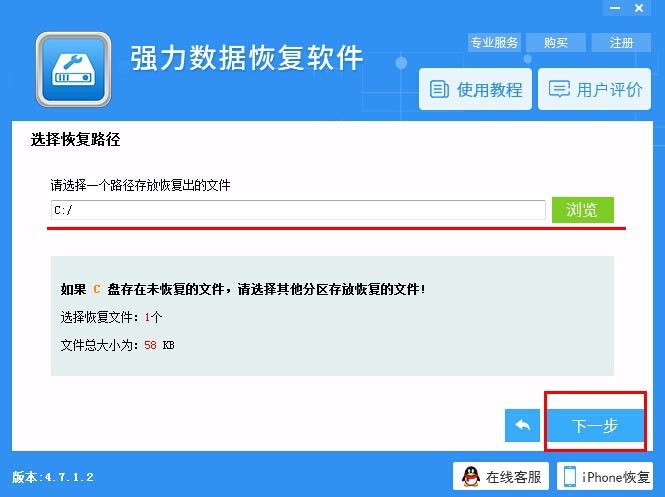
Task: Open the 专业服务 menu item
Action: [494, 42]
